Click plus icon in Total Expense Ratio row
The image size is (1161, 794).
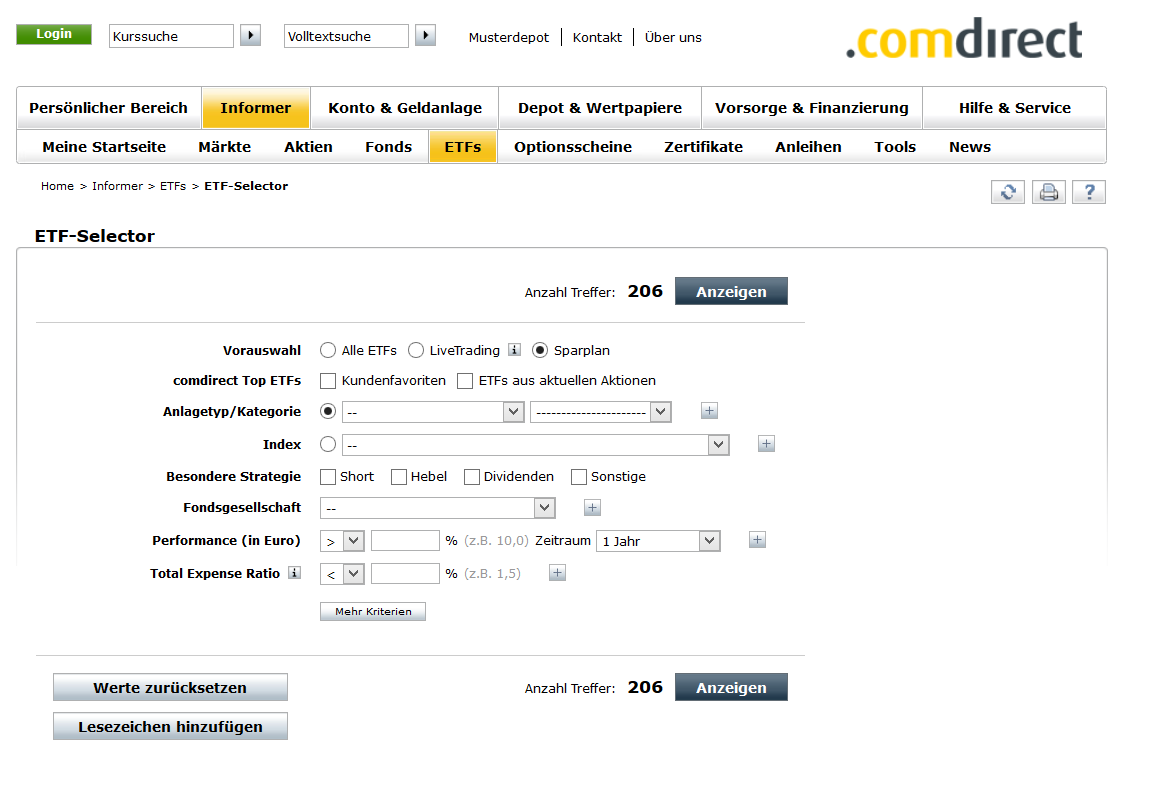click(x=558, y=573)
